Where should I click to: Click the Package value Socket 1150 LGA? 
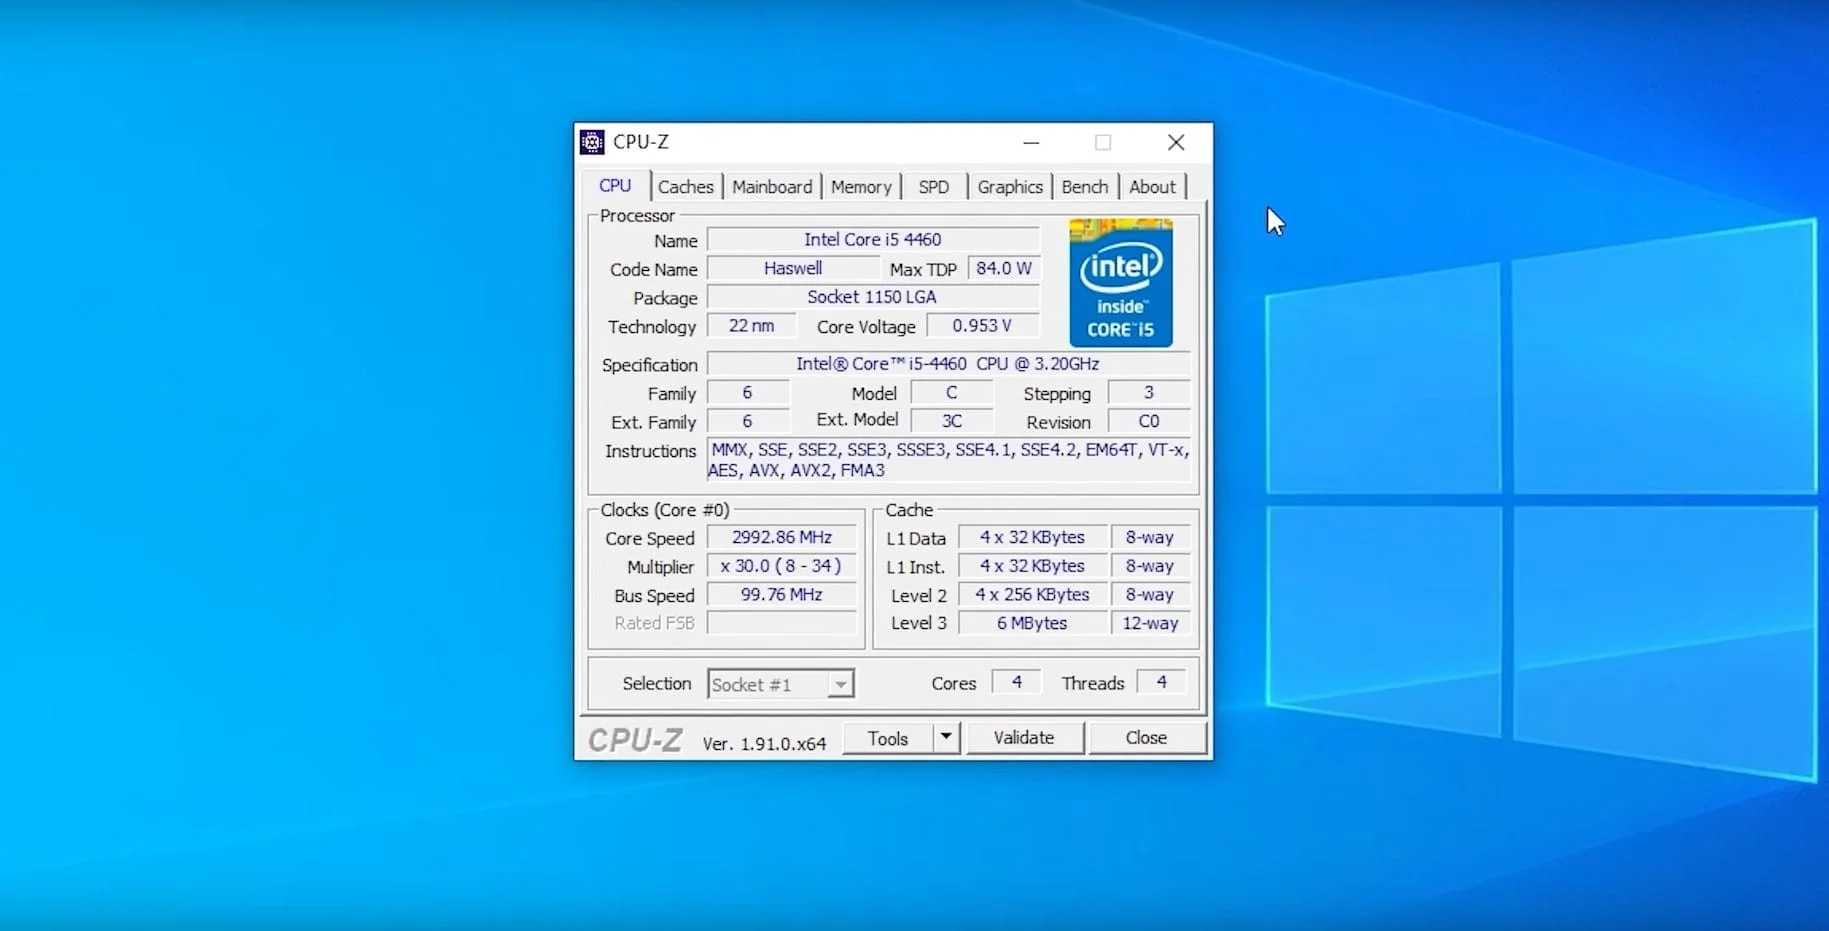[x=873, y=297]
